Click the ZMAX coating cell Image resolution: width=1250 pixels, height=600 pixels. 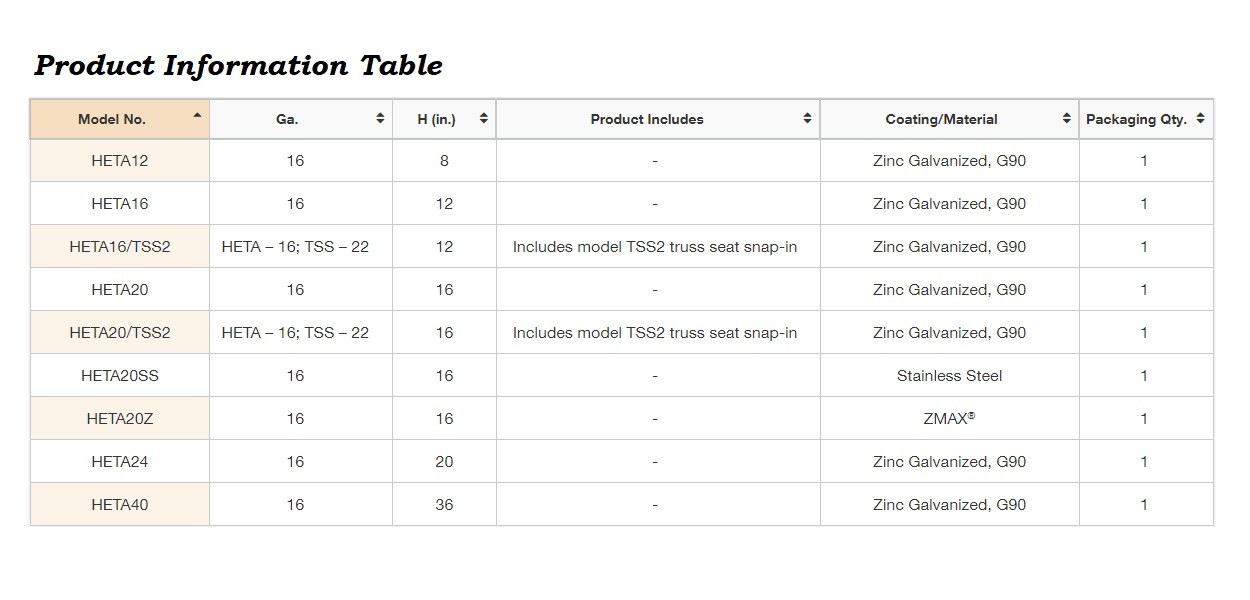tap(949, 419)
